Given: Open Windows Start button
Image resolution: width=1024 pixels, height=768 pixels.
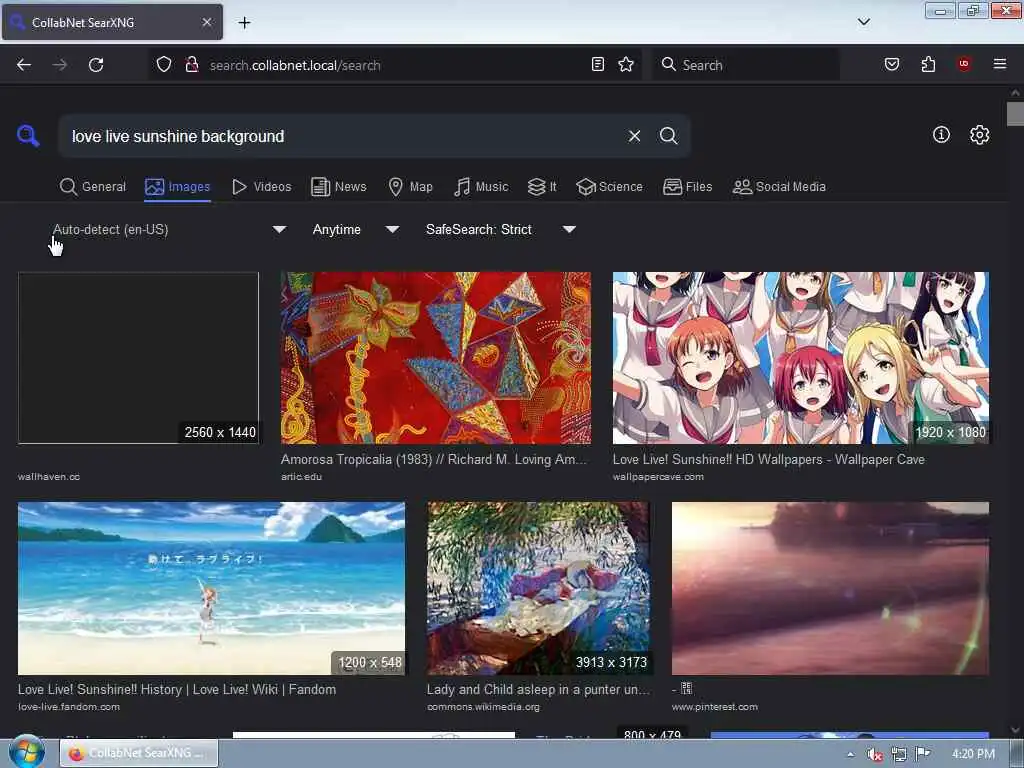Looking at the screenshot, I should click(x=27, y=752).
